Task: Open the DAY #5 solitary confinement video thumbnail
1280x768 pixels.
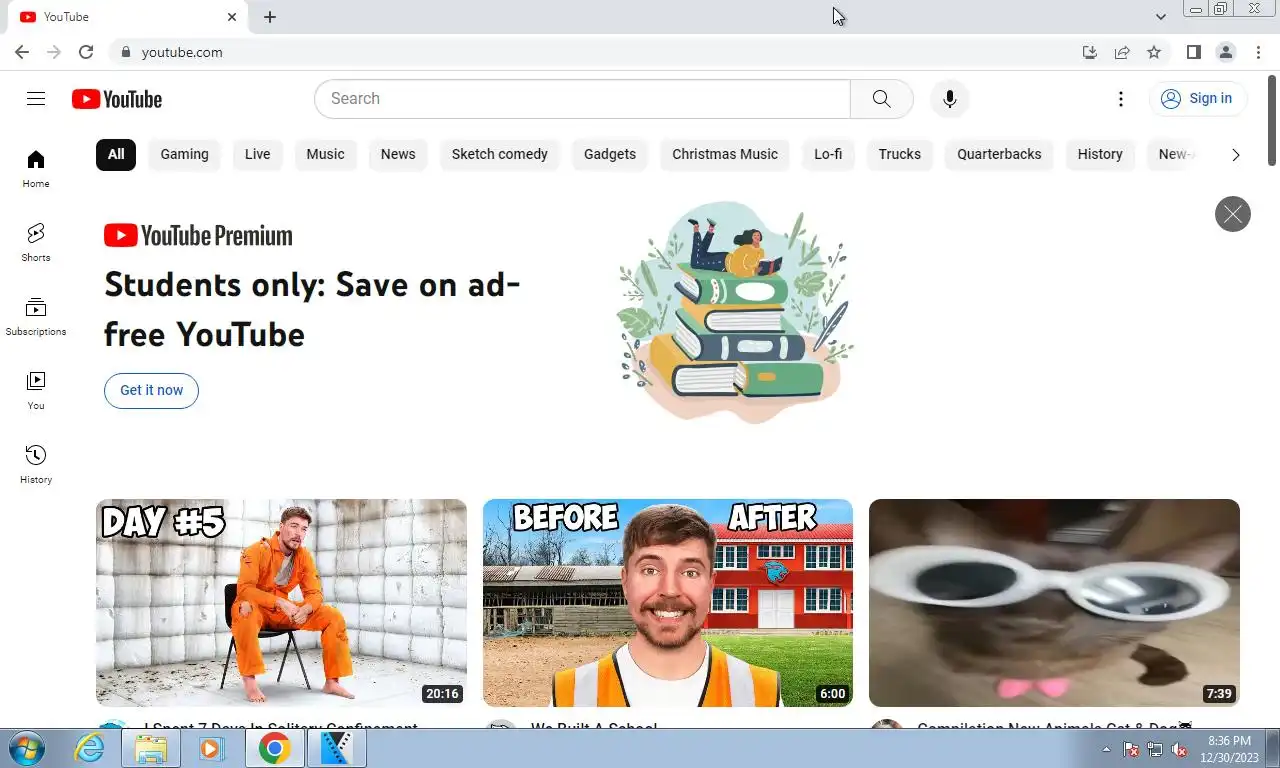Action: (281, 603)
